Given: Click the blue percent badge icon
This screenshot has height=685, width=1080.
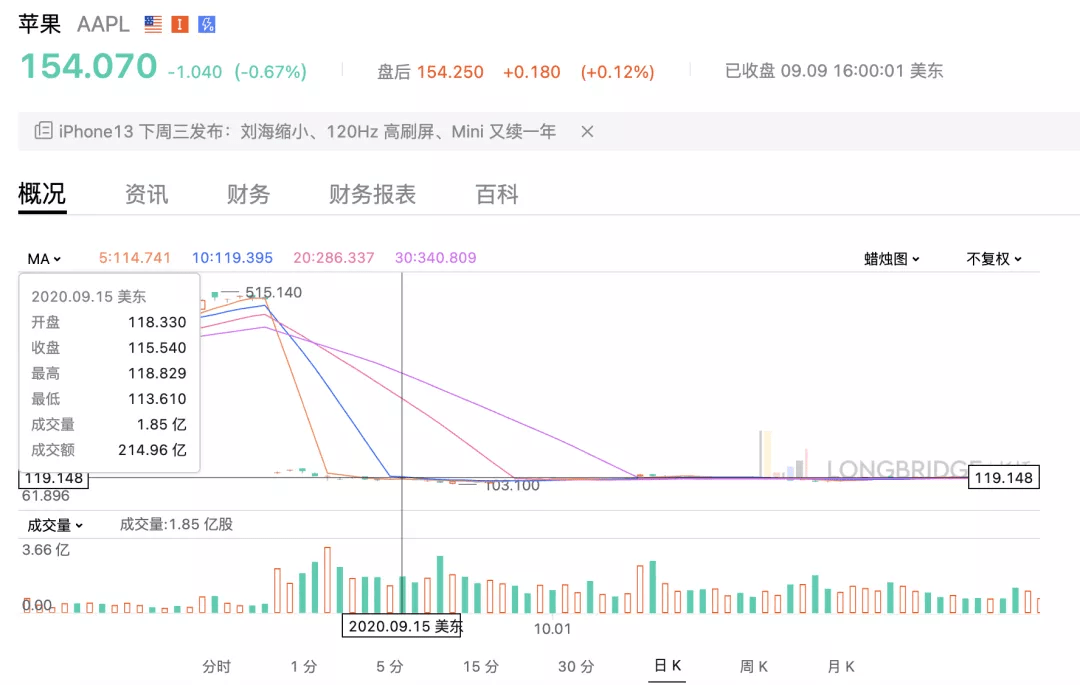Looking at the screenshot, I should point(207,25).
